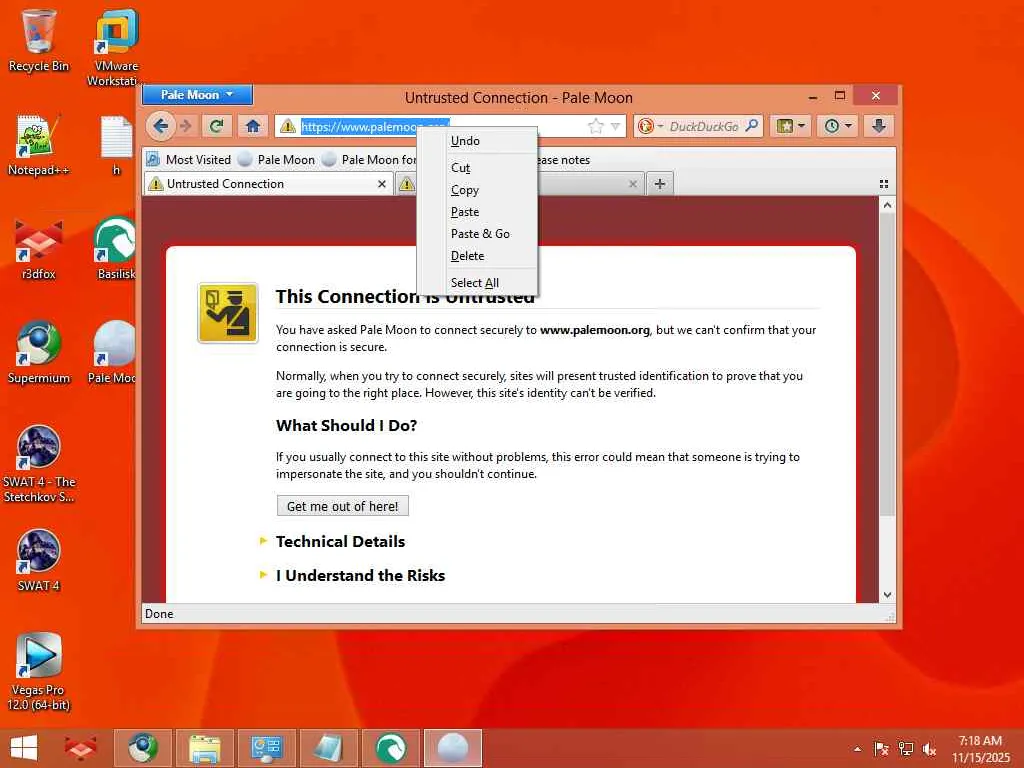Open the Windows Start button
The height and width of the screenshot is (768, 1024).
24,748
